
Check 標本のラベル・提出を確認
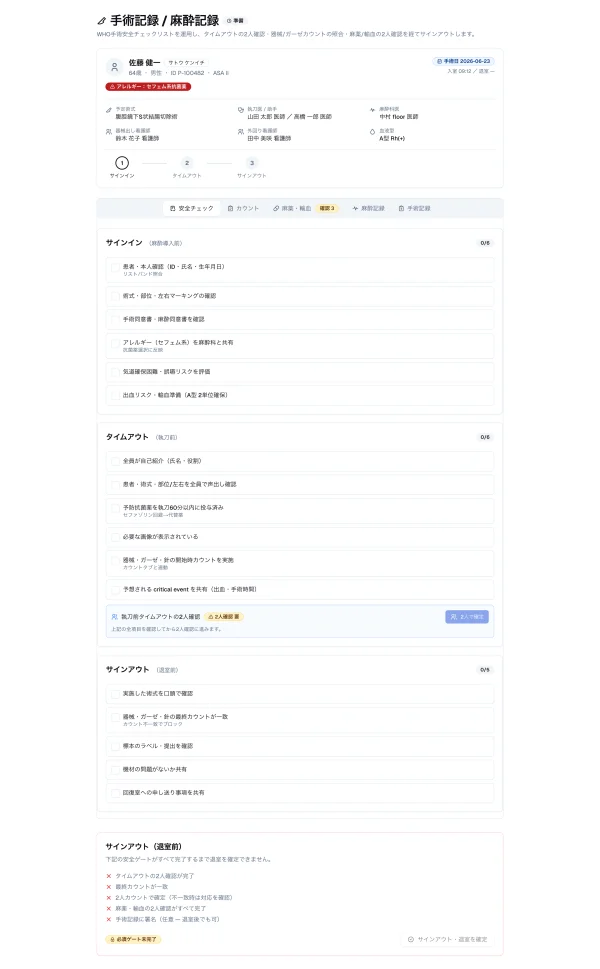click(x=115, y=747)
